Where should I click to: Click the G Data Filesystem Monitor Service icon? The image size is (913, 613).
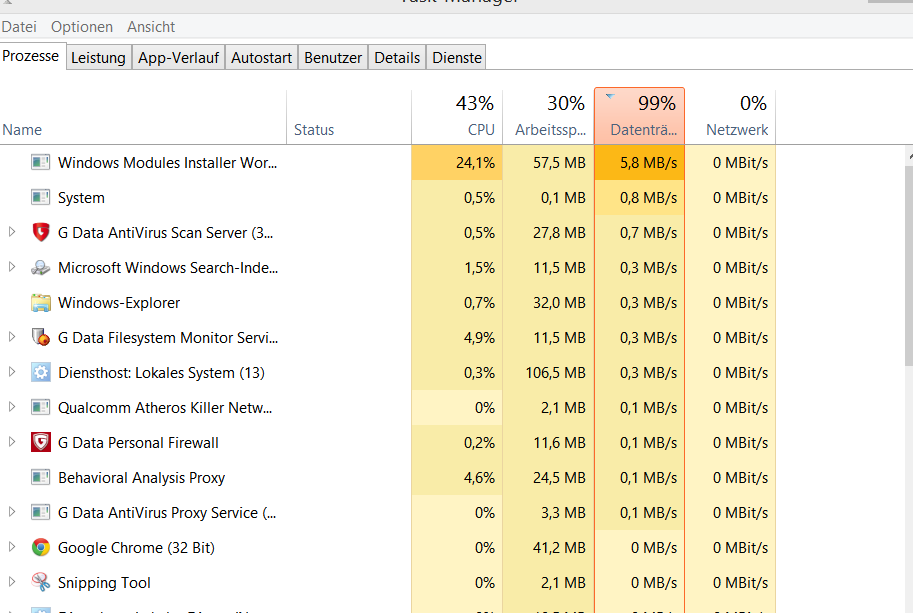coord(40,337)
